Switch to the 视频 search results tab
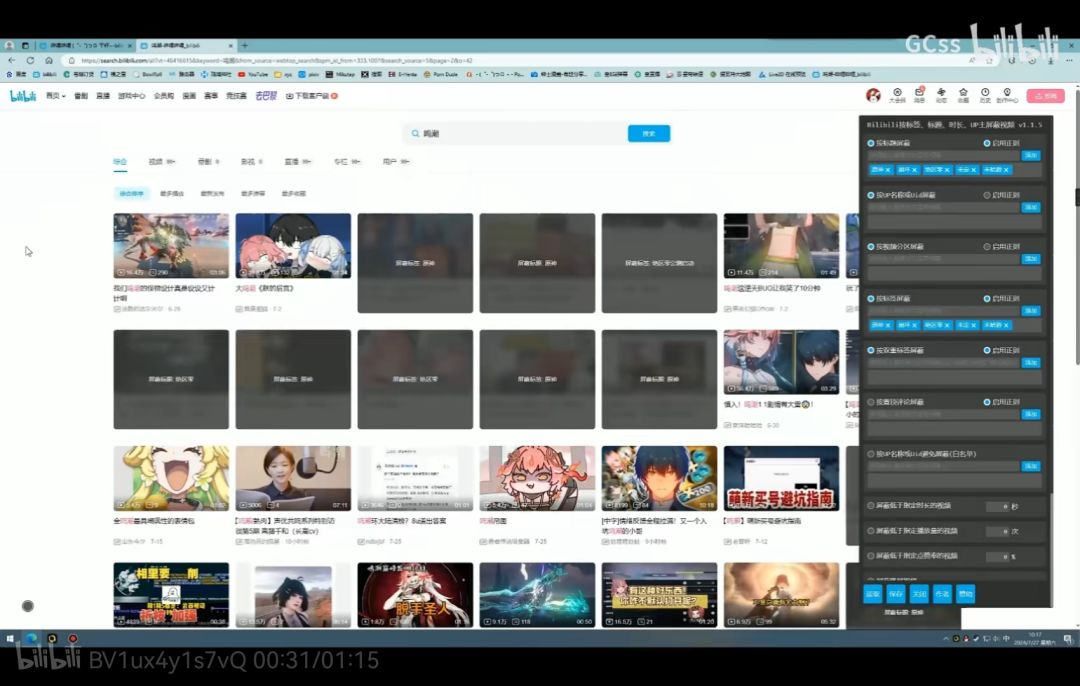 pyautogui.click(x=162, y=162)
